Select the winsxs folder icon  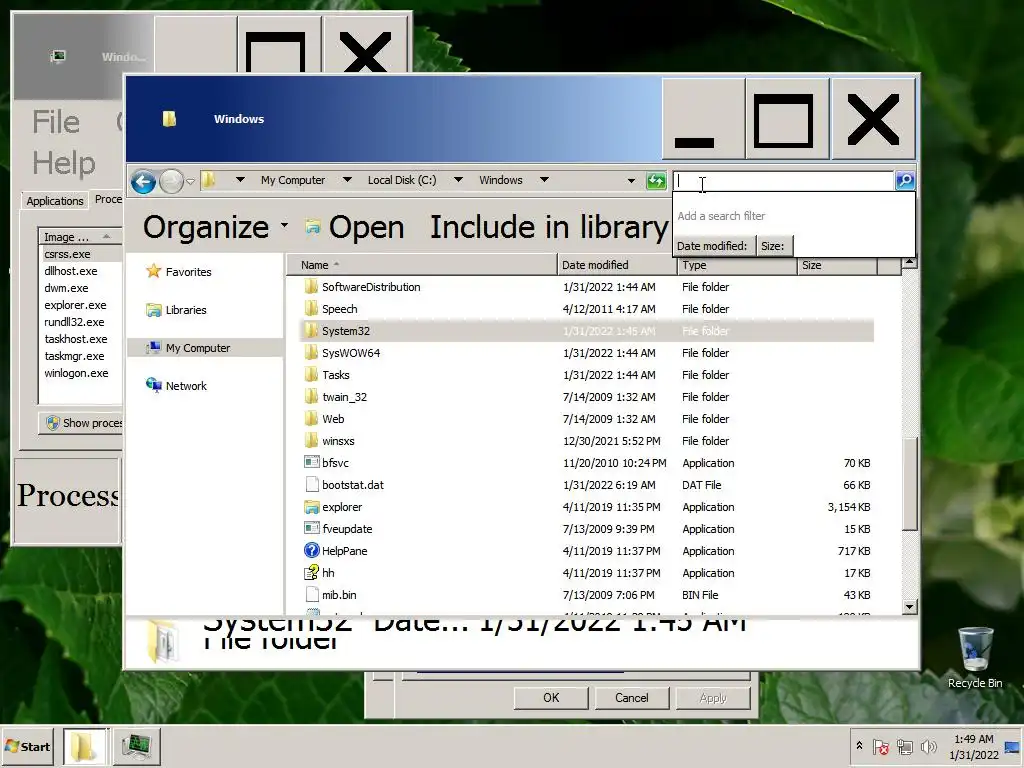coord(312,441)
